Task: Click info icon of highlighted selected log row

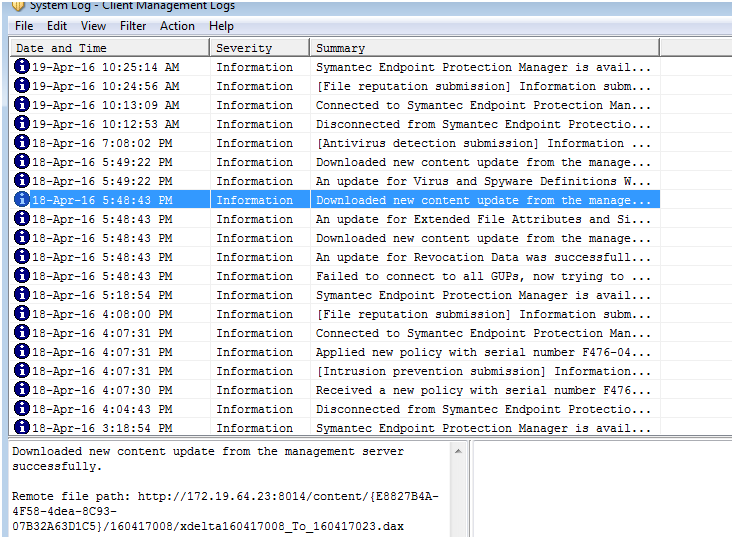Action: point(22,199)
